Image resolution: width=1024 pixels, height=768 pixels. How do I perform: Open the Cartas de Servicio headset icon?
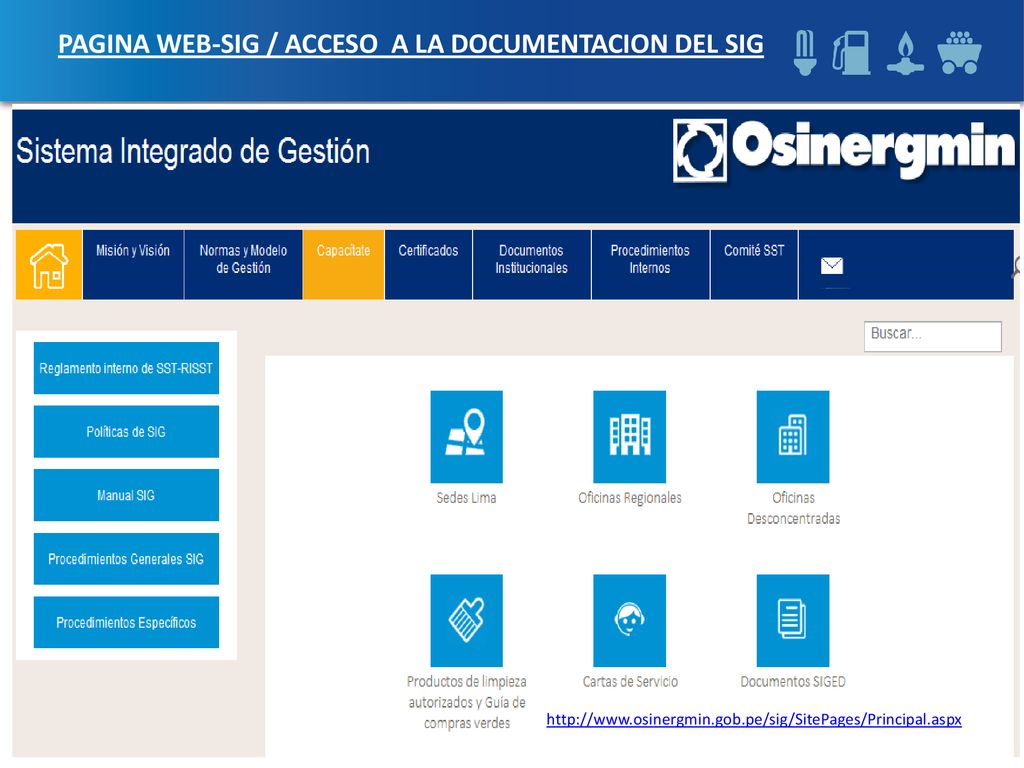point(630,620)
